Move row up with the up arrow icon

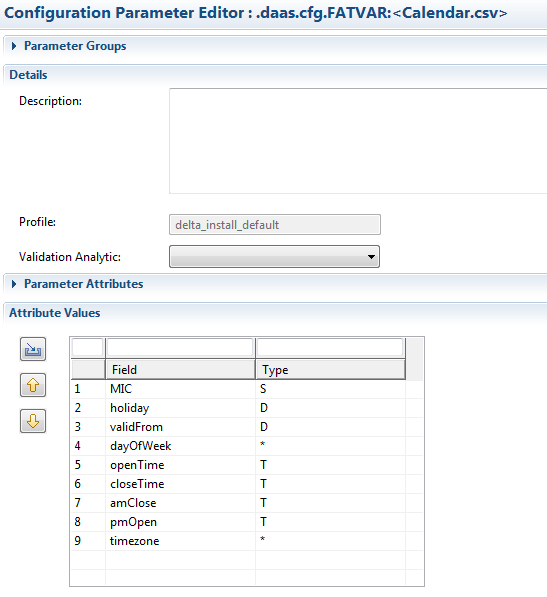pos(33,385)
